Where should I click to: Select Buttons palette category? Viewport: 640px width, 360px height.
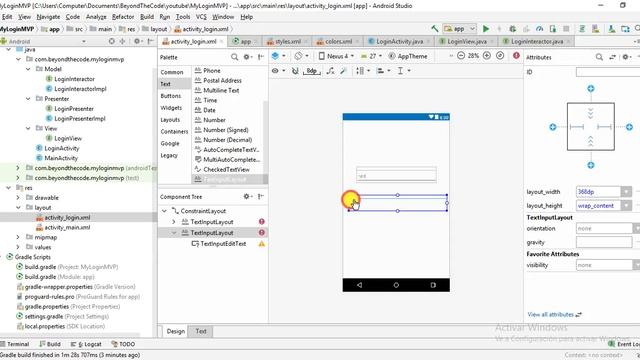tap(171, 96)
